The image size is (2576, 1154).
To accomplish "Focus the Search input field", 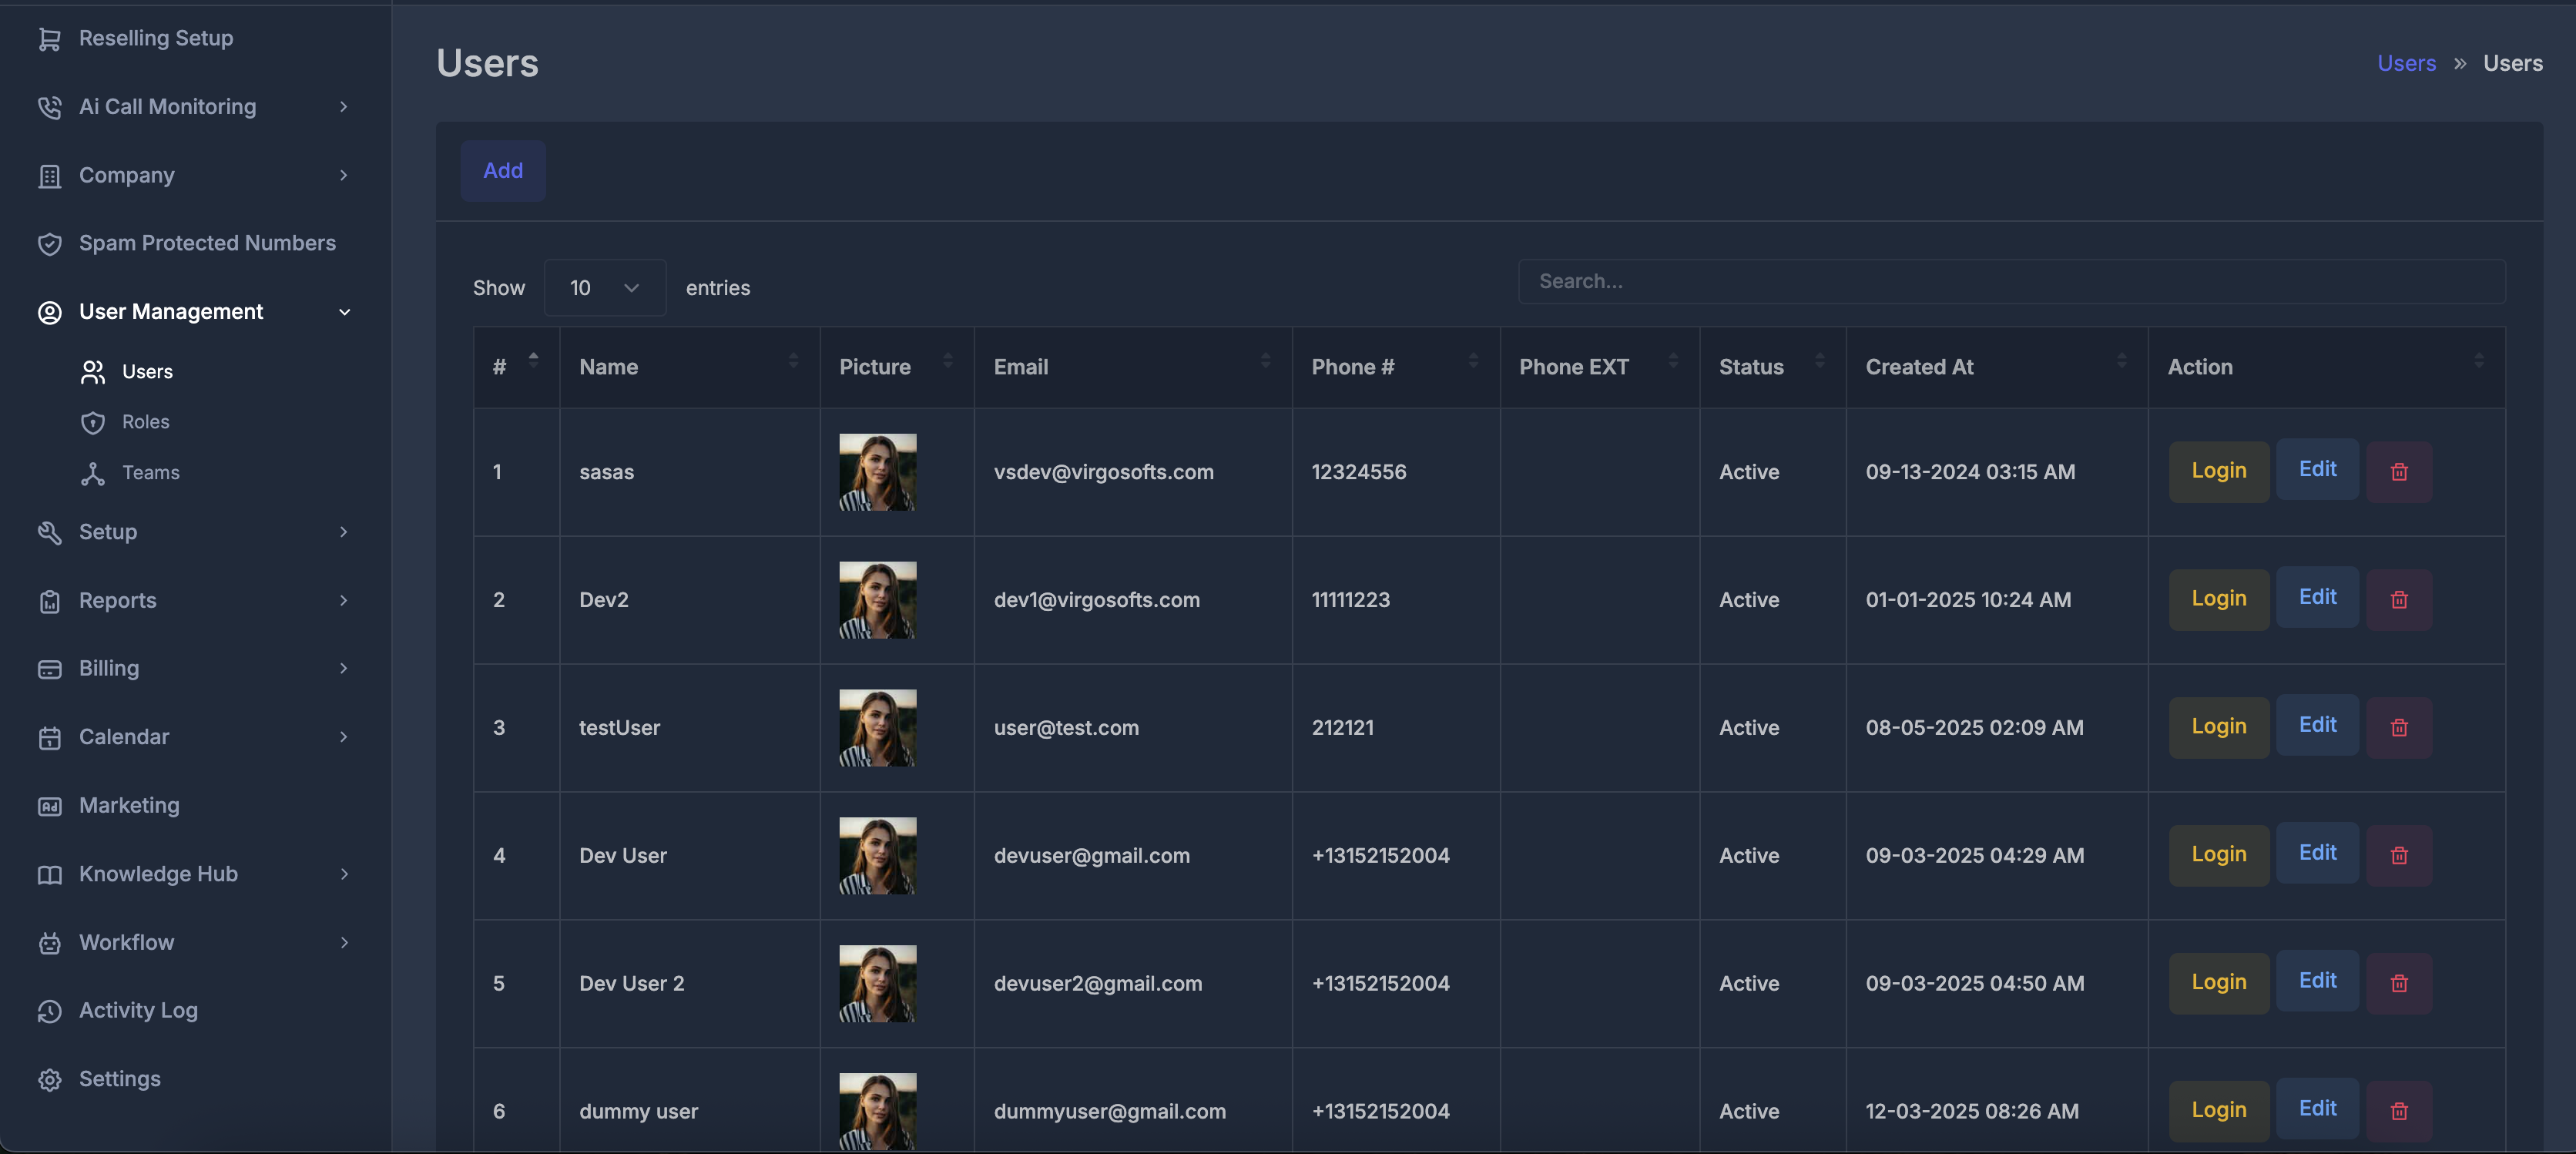I will tap(2011, 282).
